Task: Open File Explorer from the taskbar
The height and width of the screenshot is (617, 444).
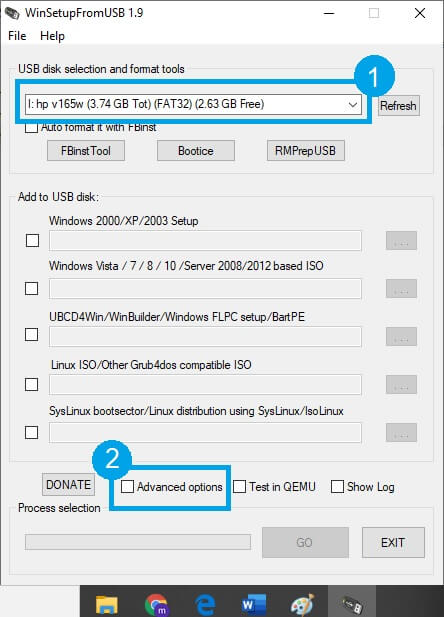Action: [x=107, y=604]
